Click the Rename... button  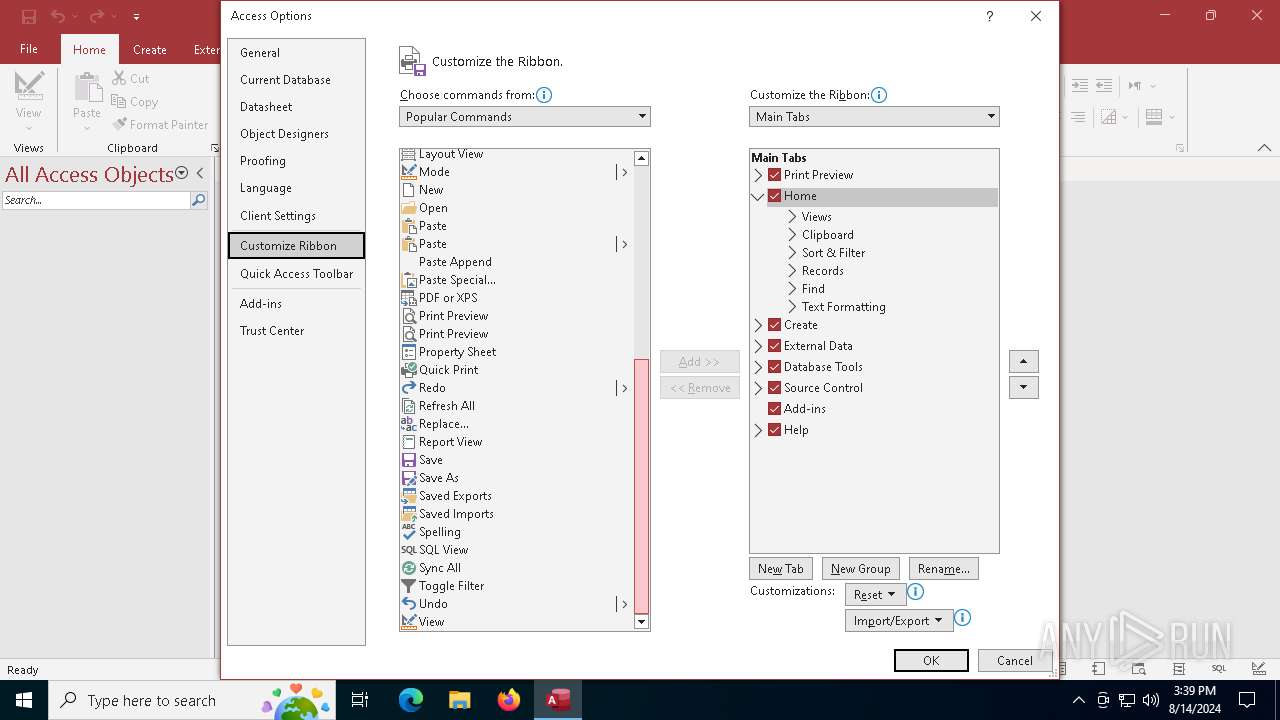(x=944, y=568)
